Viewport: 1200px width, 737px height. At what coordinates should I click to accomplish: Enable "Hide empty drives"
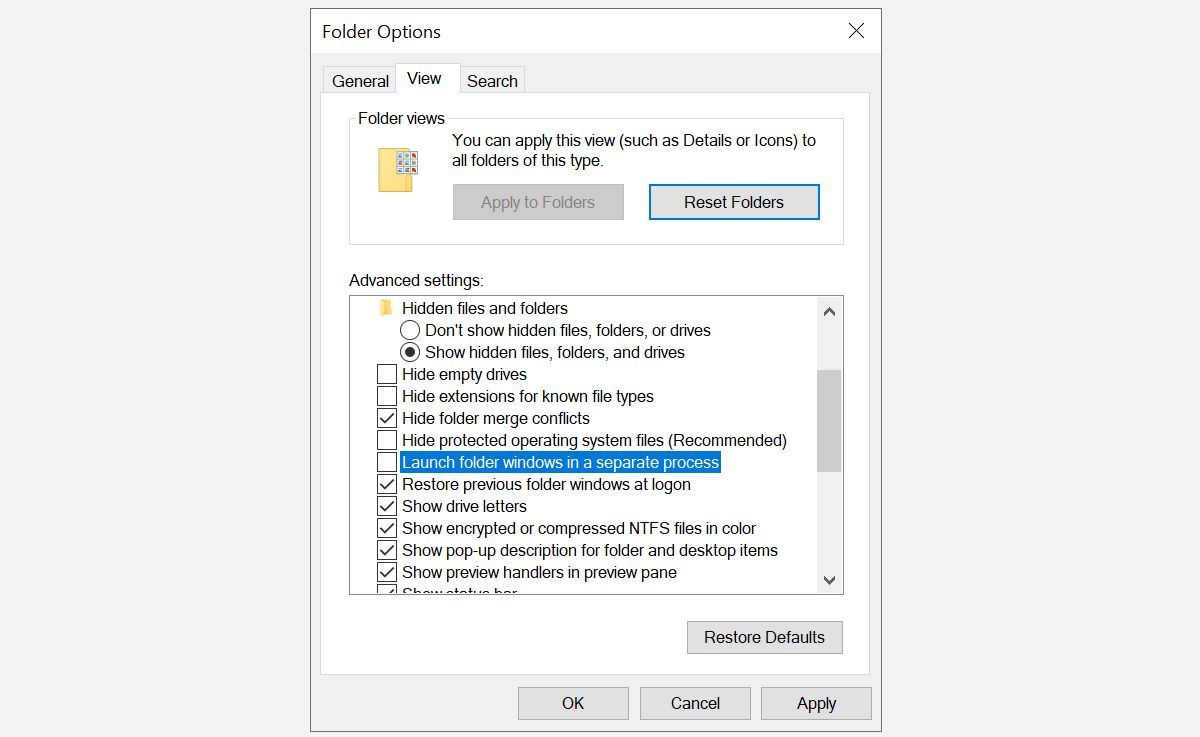[x=387, y=373]
